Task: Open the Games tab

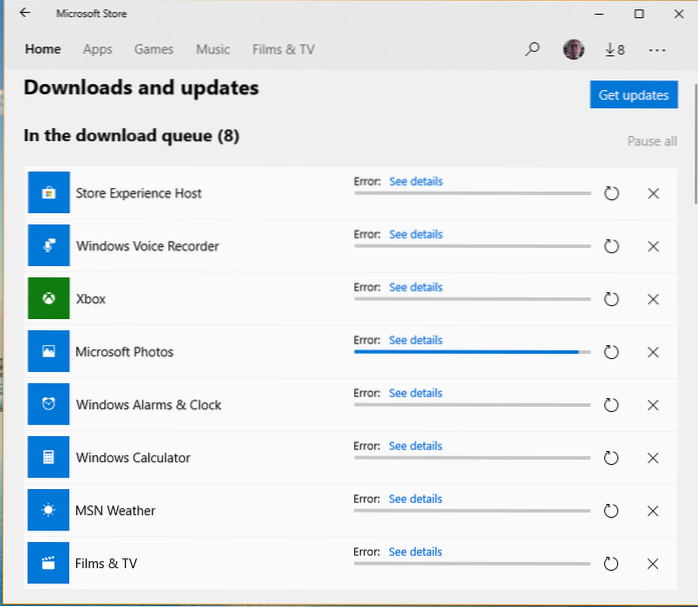Action: pyautogui.click(x=153, y=49)
